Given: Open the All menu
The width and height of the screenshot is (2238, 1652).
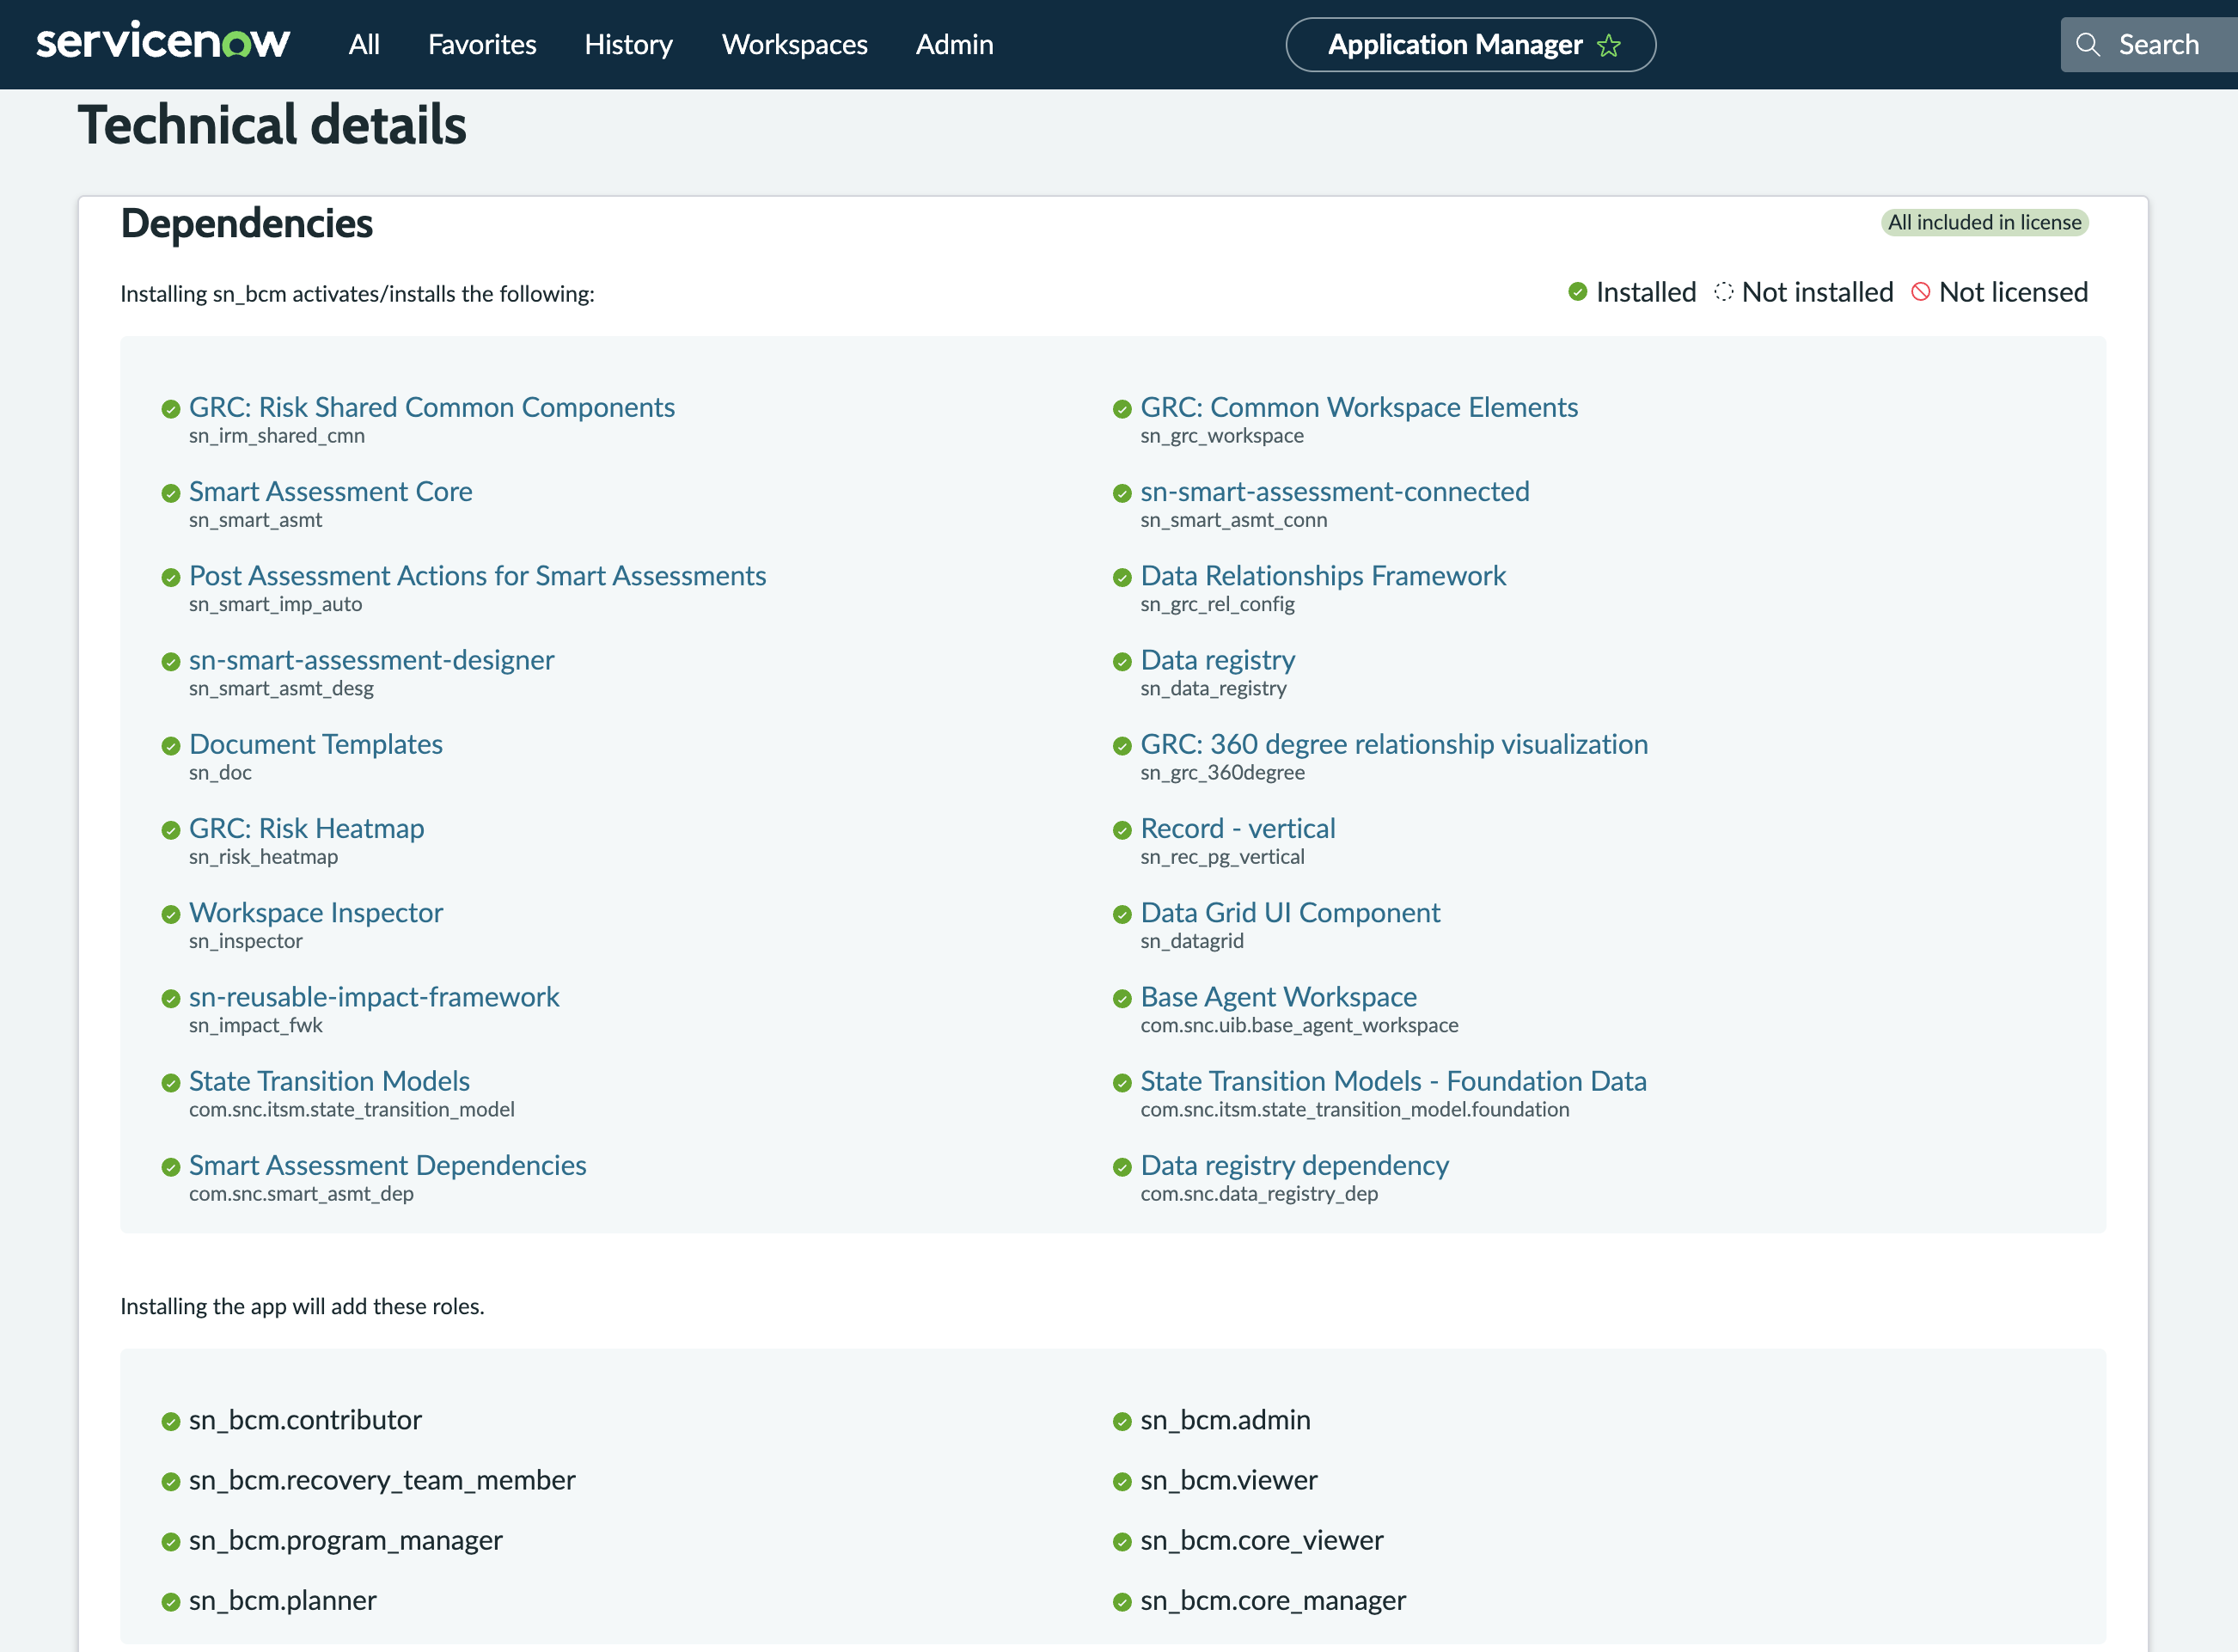Looking at the screenshot, I should tap(364, 45).
